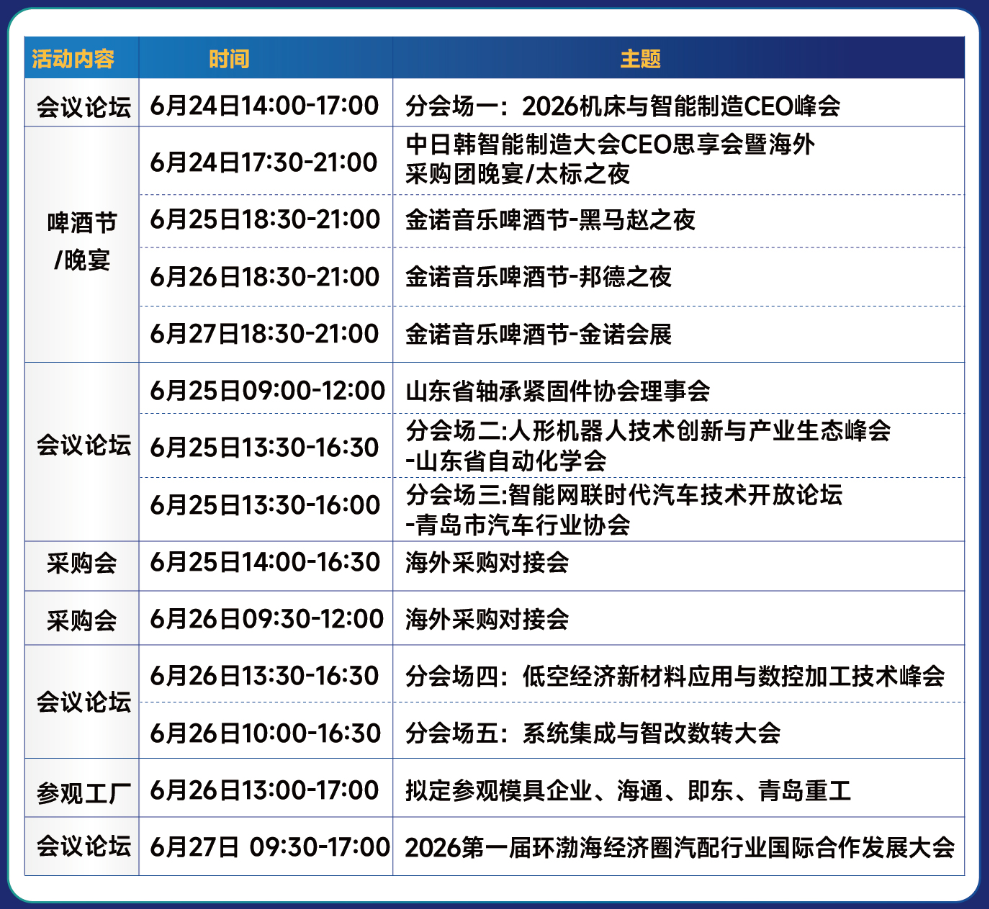Select the 6月24日14:00-17:00 time cell
989x909 pixels.
[266, 103]
